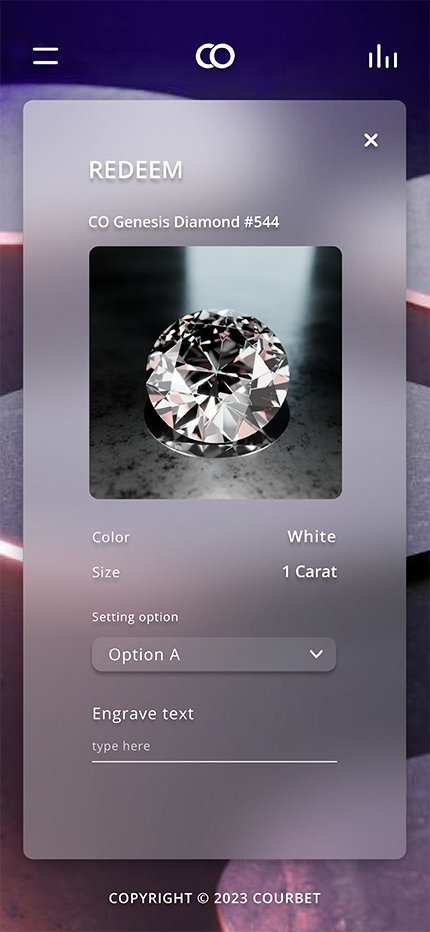Click the Copyright 2023 Courbet footer text

coord(215,898)
